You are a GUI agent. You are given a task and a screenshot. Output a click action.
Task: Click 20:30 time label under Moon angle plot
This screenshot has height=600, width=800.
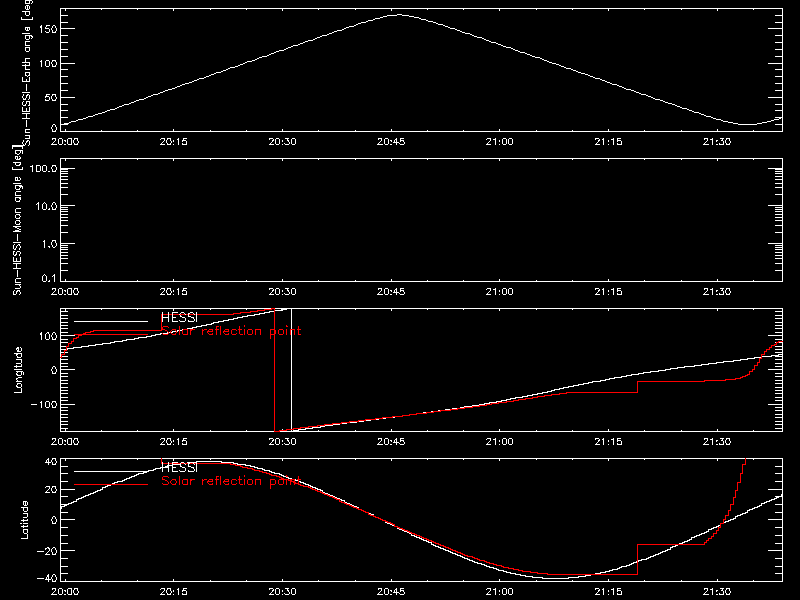pos(282,291)
